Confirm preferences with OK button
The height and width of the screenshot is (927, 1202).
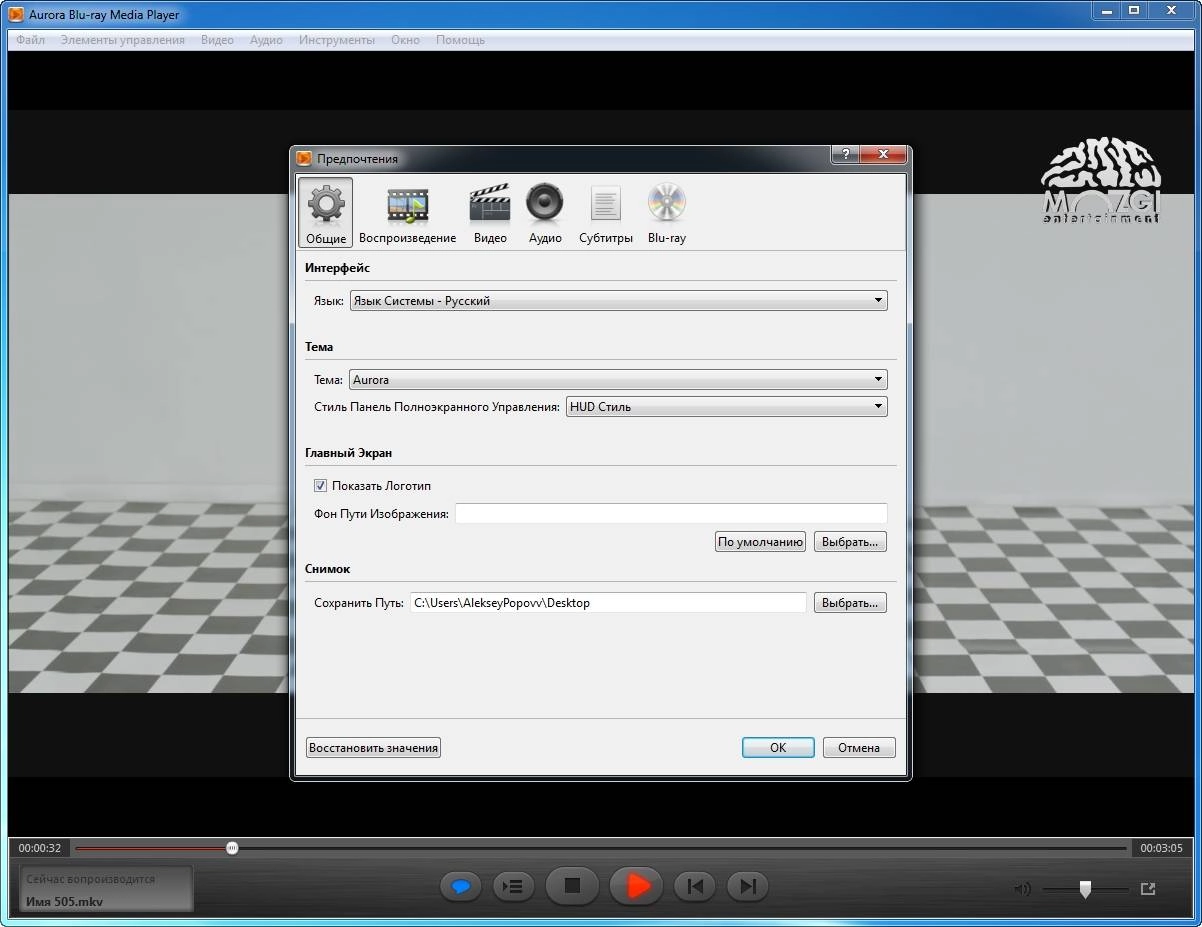pyautogui.click(x=778, y=748)
